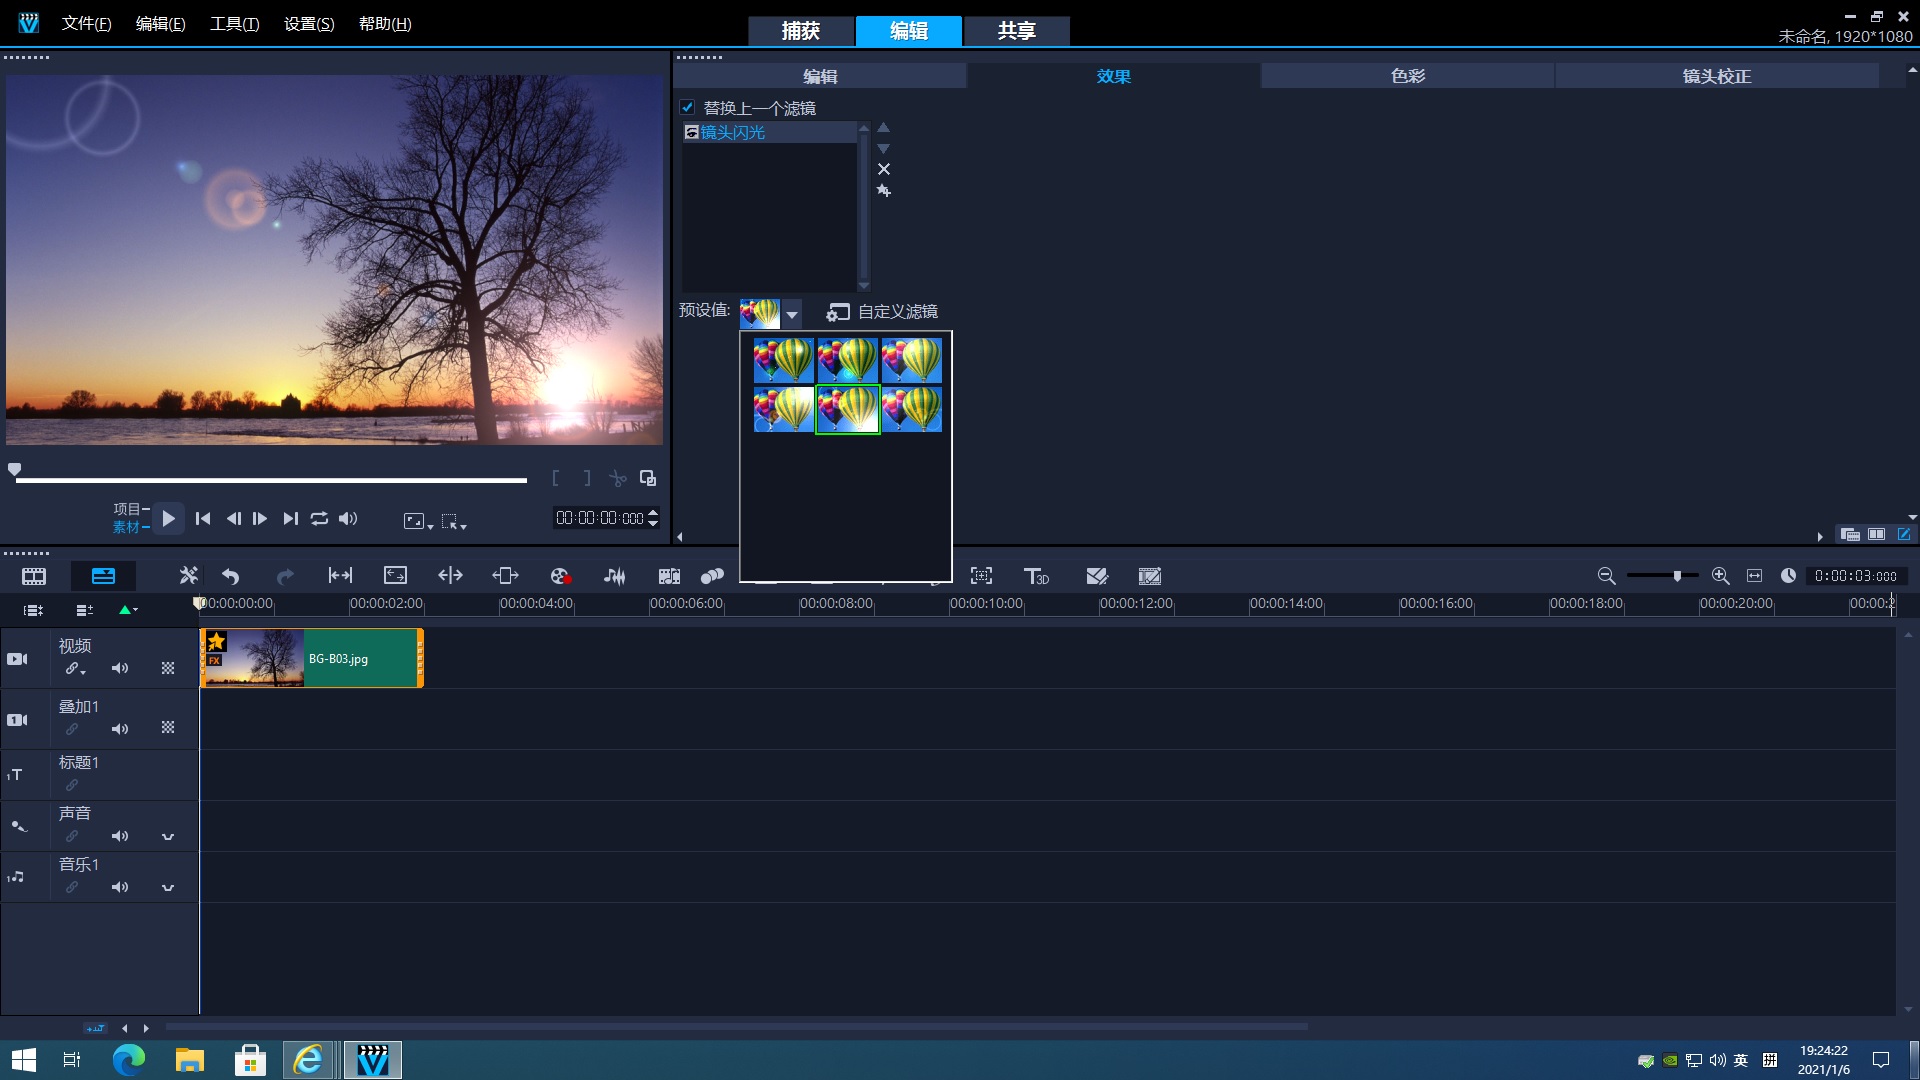Toggle 替换上一个滤镜 checkbox
The height and width of the screenshot is (1080, 1920).
click(687, 107)
